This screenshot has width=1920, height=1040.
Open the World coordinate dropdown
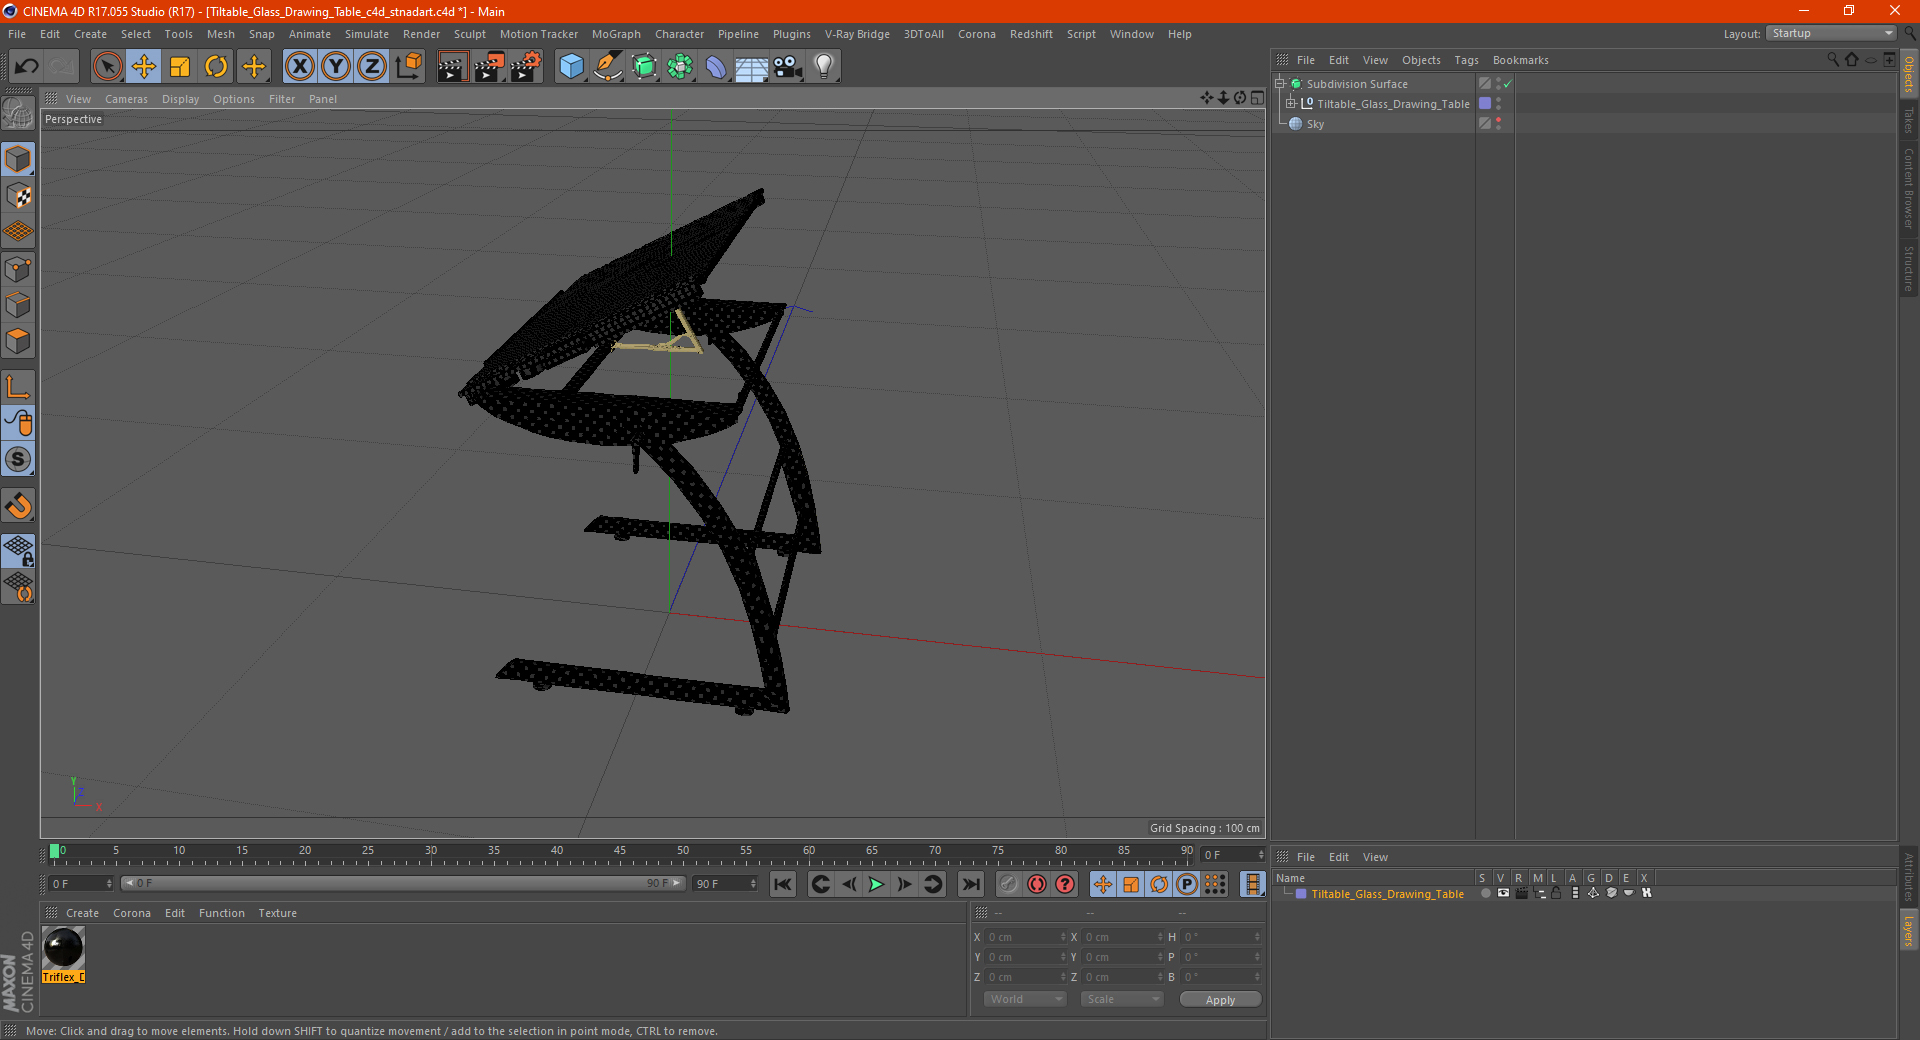(1025, 999)
